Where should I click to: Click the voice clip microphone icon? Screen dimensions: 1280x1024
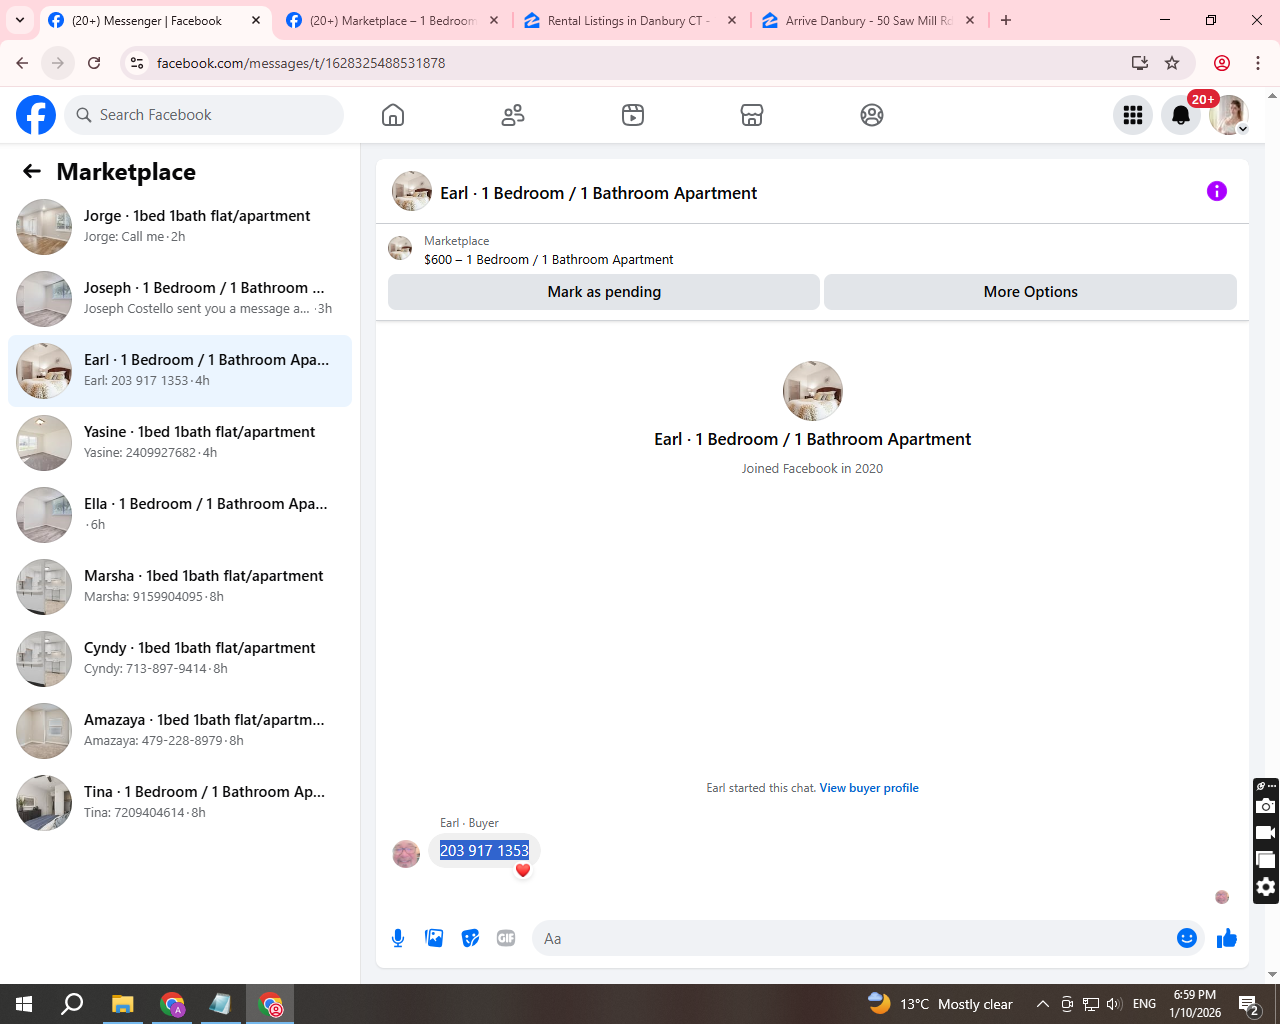point(398,938)
